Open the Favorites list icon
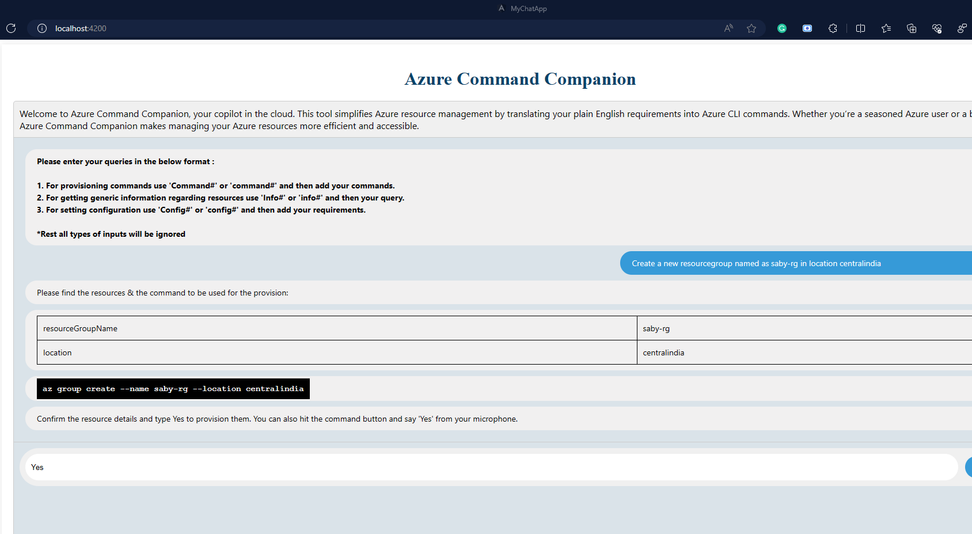 tap(886, 29)
